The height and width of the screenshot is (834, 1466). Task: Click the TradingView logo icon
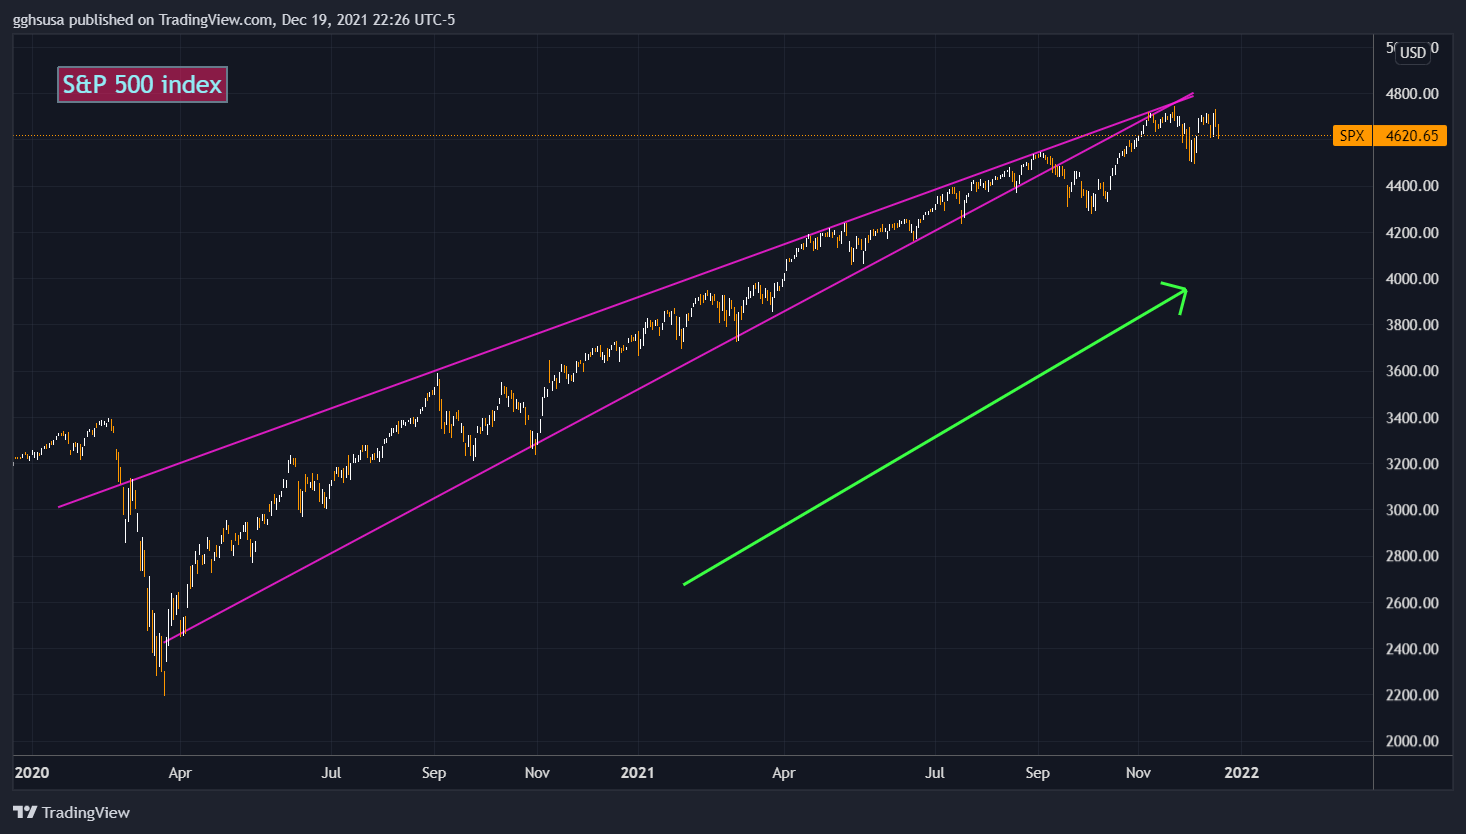pos(25,813)
